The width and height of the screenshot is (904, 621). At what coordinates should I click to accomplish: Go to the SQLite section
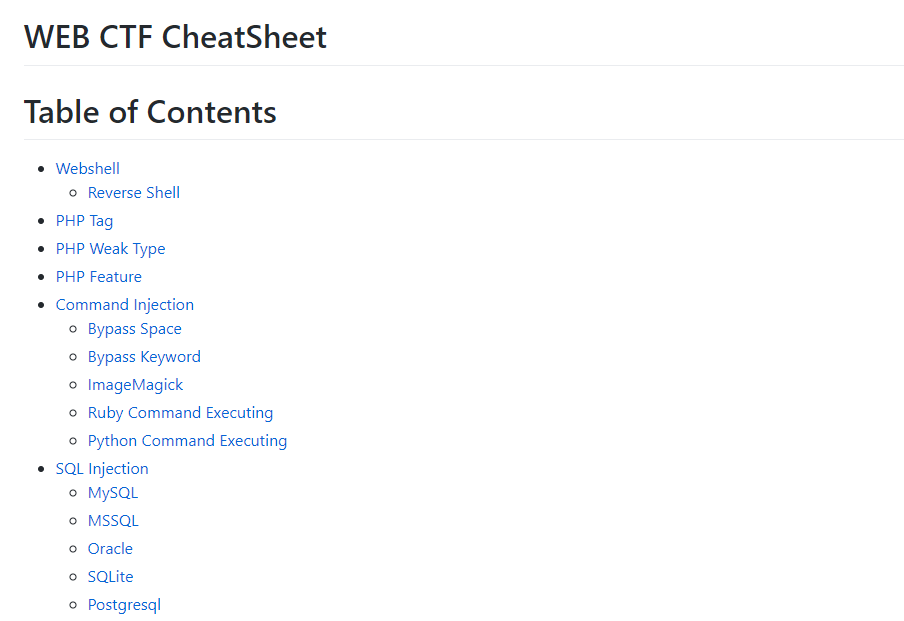[x=110, y=577]
